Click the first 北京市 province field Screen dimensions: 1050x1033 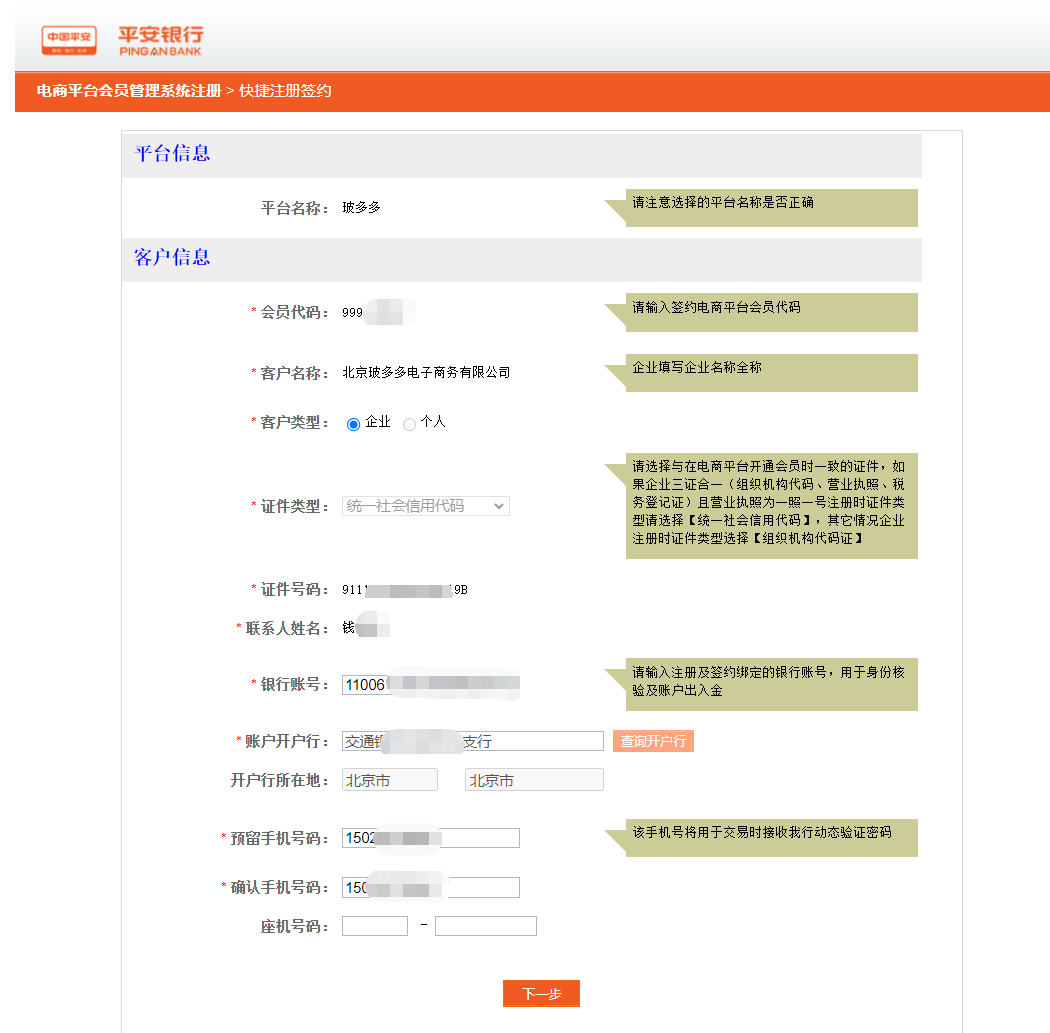(390, 780)
